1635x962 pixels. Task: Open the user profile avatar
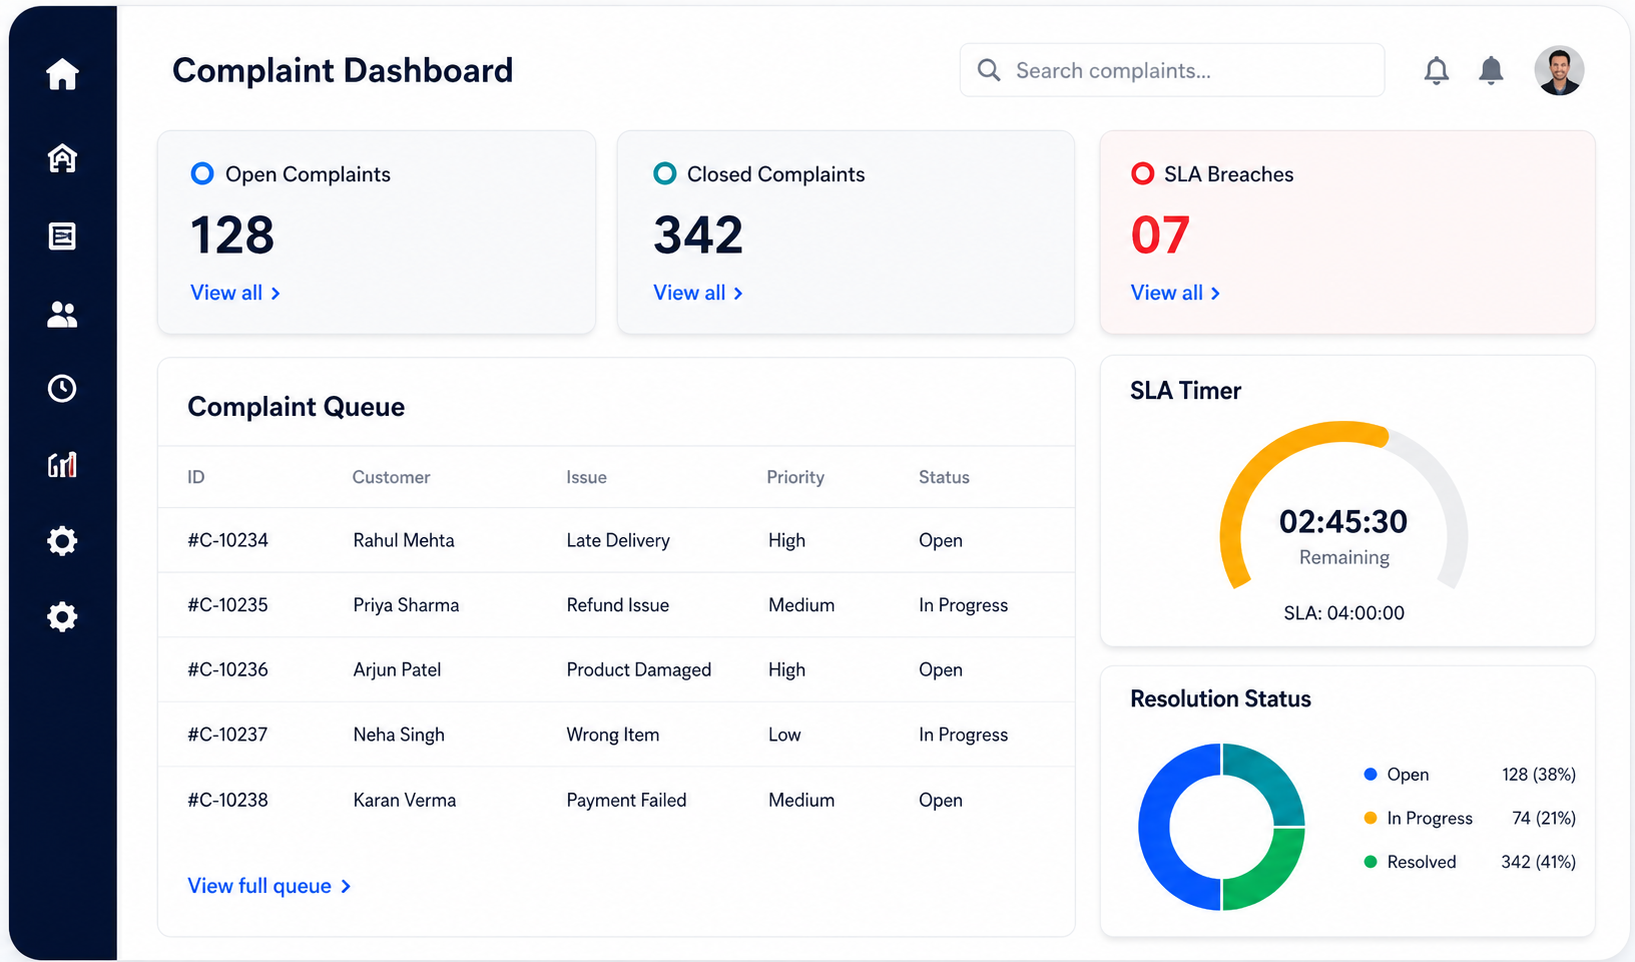[x=1559, y=71]
